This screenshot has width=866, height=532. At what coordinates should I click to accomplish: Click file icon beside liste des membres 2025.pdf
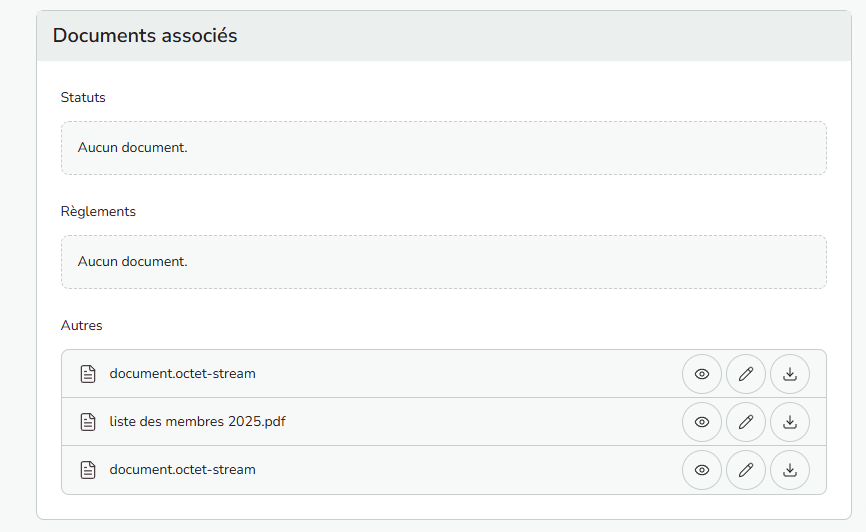[88, 422]
